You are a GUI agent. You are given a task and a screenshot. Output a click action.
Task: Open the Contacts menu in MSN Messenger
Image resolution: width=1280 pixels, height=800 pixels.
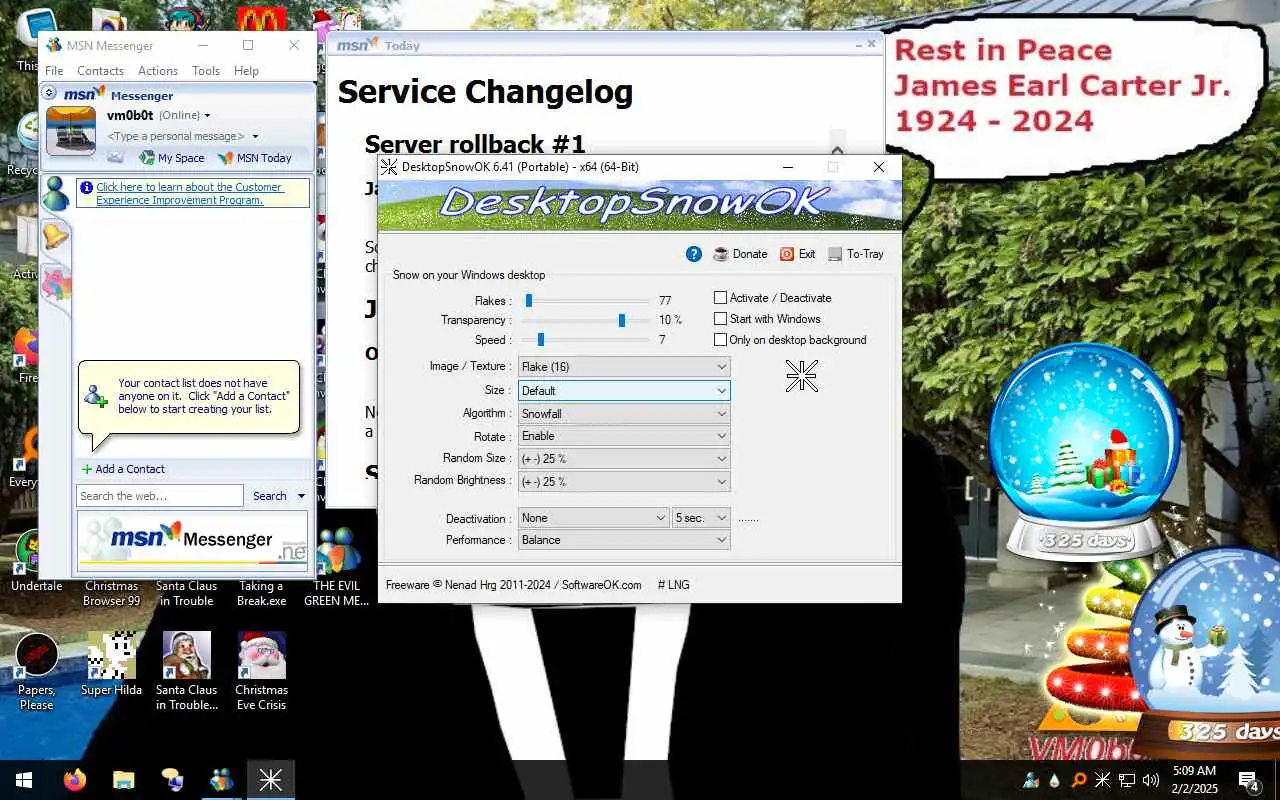point(100,71)
